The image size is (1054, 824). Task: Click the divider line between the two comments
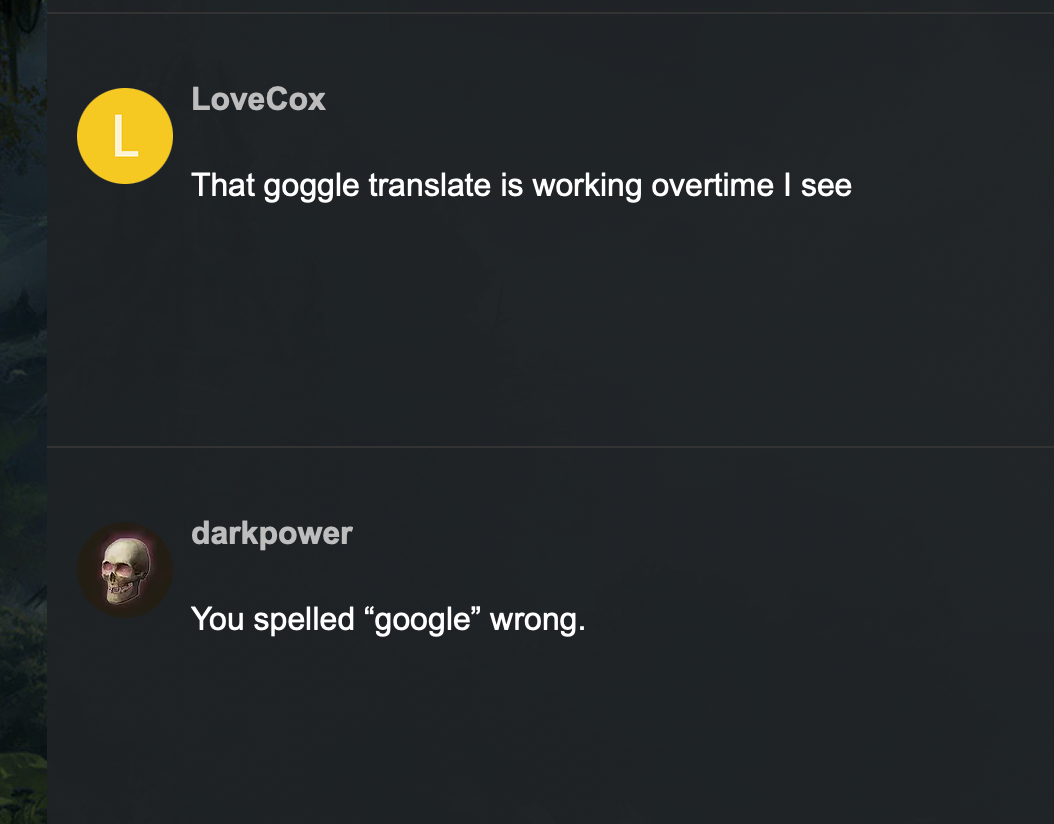(550, 447)
